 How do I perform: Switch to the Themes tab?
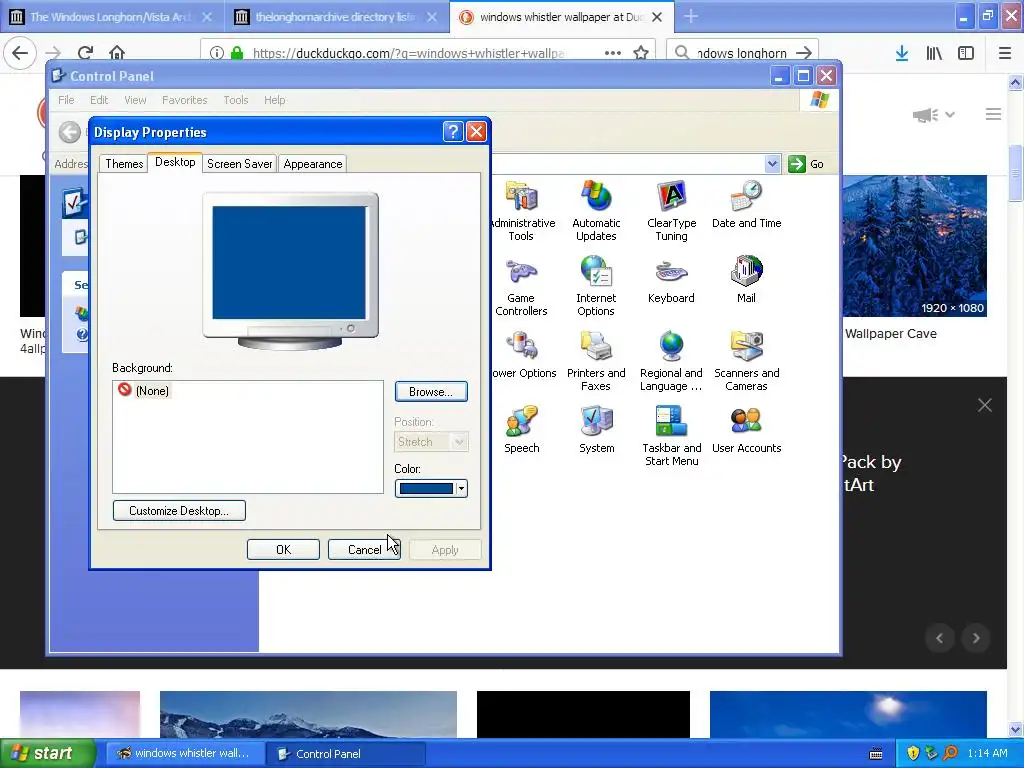click(124, 164)
